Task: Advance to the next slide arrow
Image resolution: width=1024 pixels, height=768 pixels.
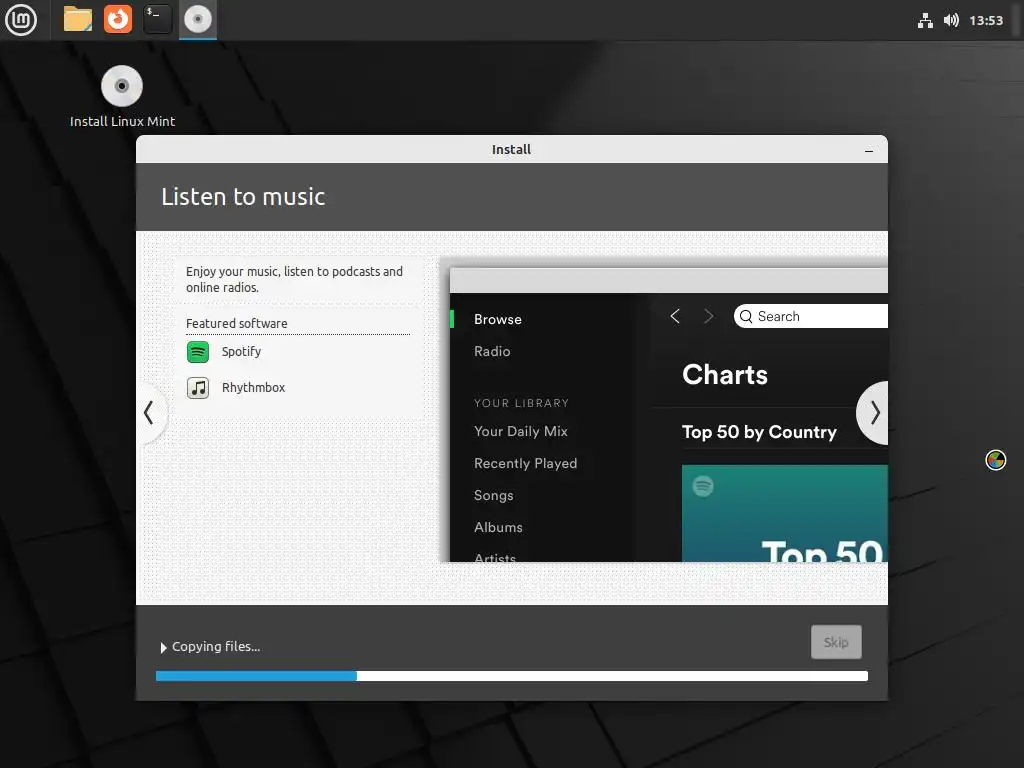Action: 874,413
